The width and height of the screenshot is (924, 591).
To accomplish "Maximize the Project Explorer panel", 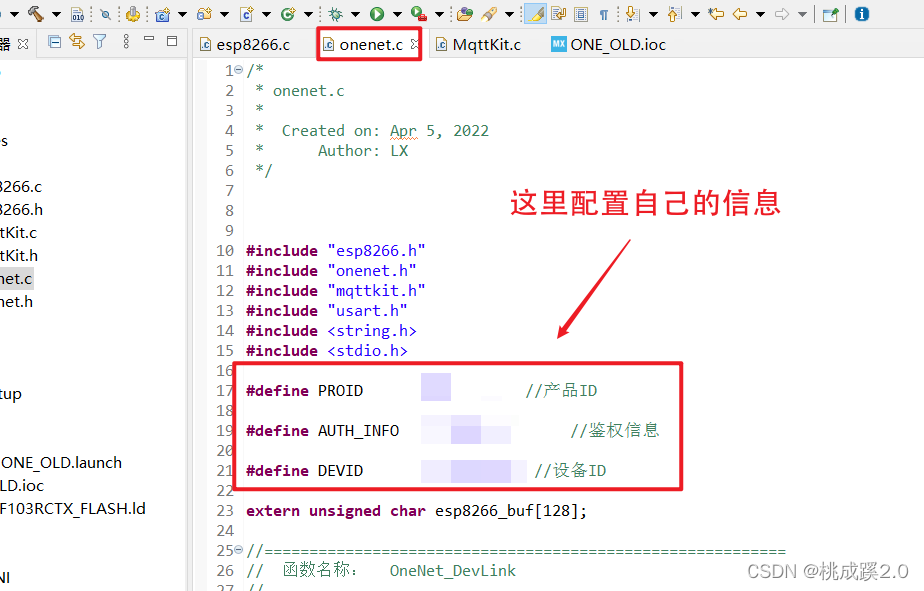I will tap(172, 41).
